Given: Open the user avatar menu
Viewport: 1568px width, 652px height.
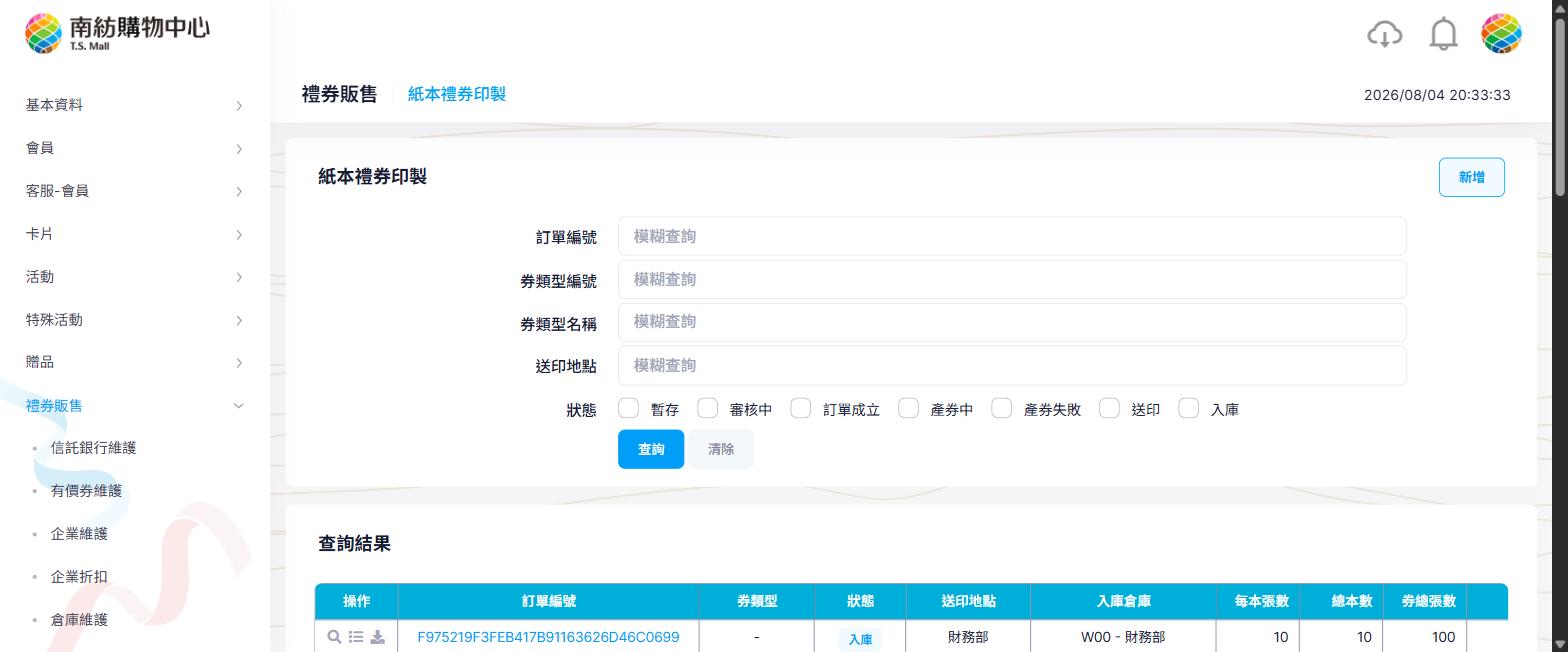Looking at the screenshot, I should 1501,34.
